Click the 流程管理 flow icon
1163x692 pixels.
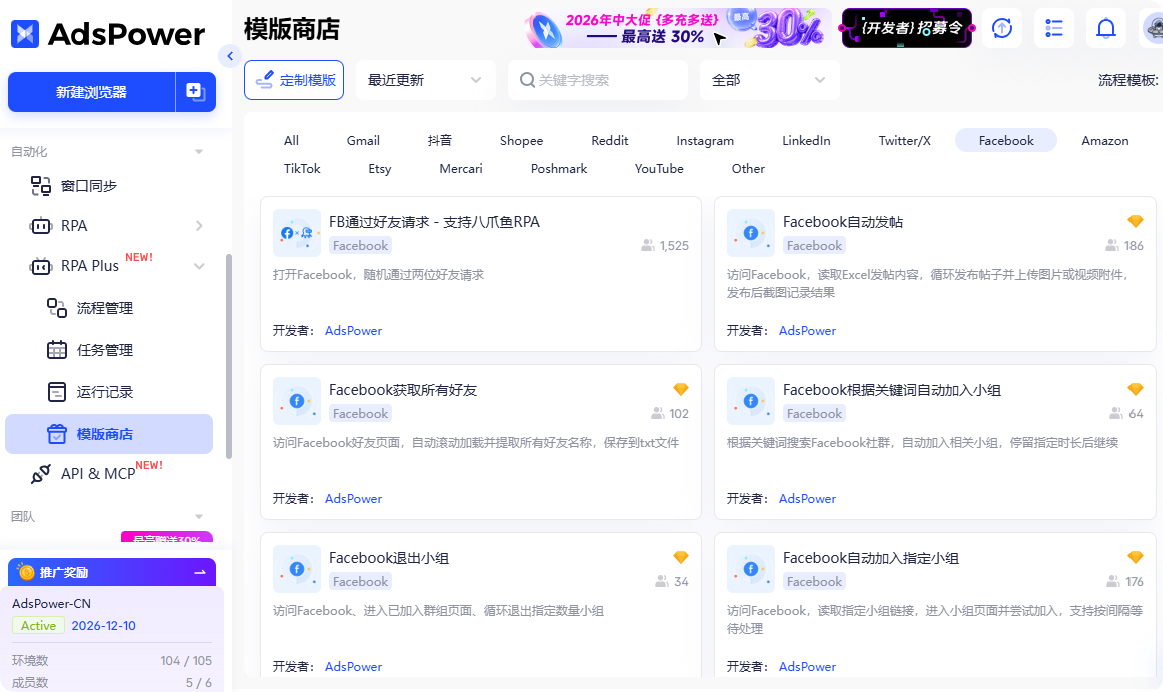pos(57,308)
